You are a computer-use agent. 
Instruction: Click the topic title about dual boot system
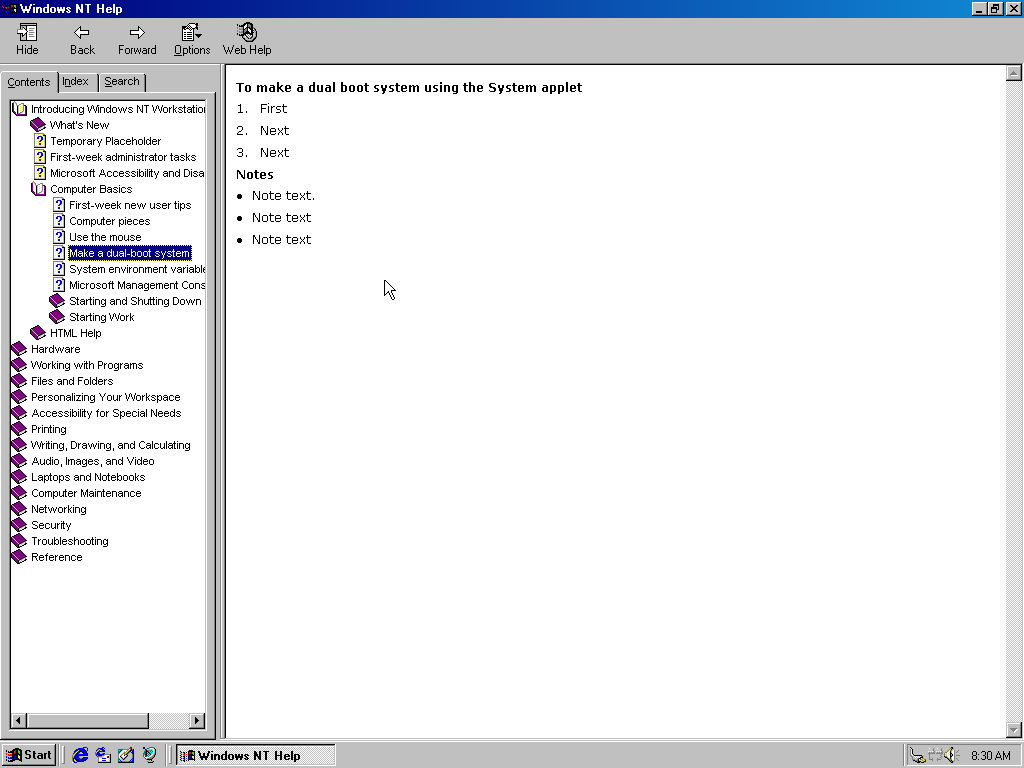point(409,88)
